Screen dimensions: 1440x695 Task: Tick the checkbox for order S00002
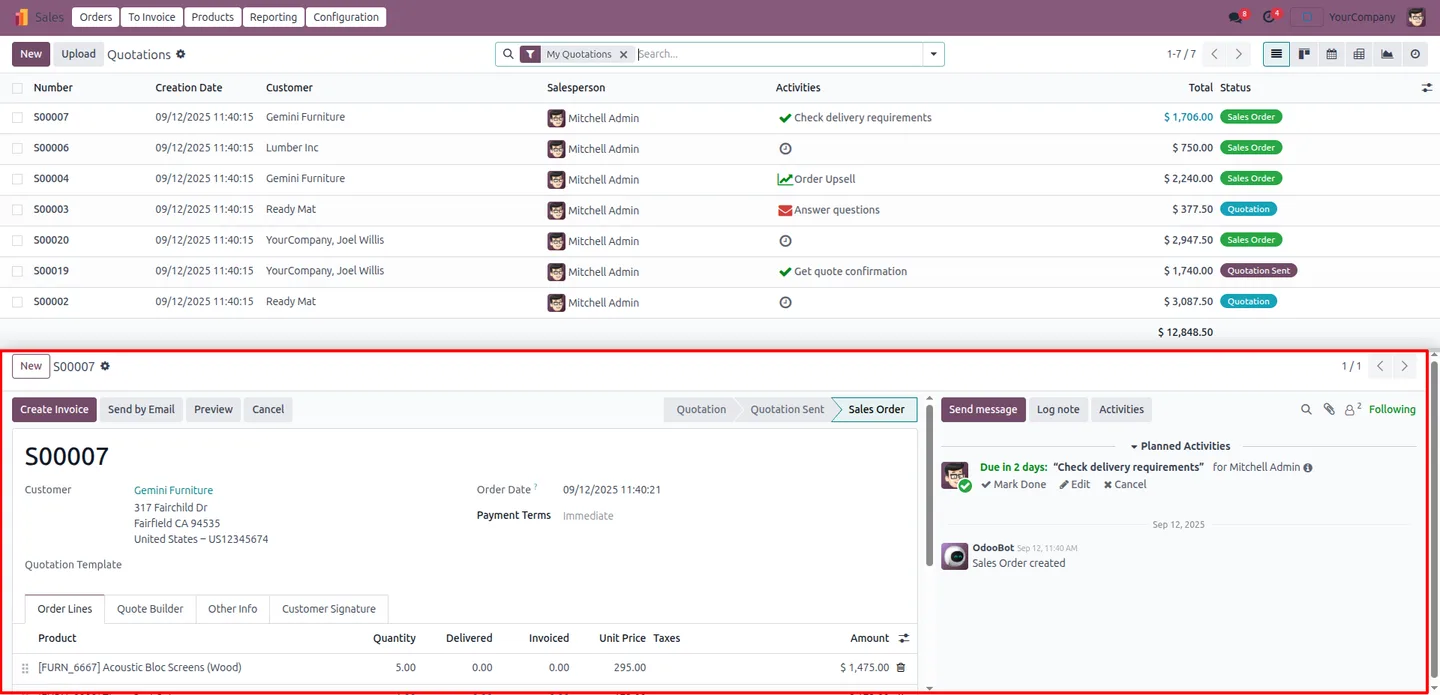click(17, 302)
